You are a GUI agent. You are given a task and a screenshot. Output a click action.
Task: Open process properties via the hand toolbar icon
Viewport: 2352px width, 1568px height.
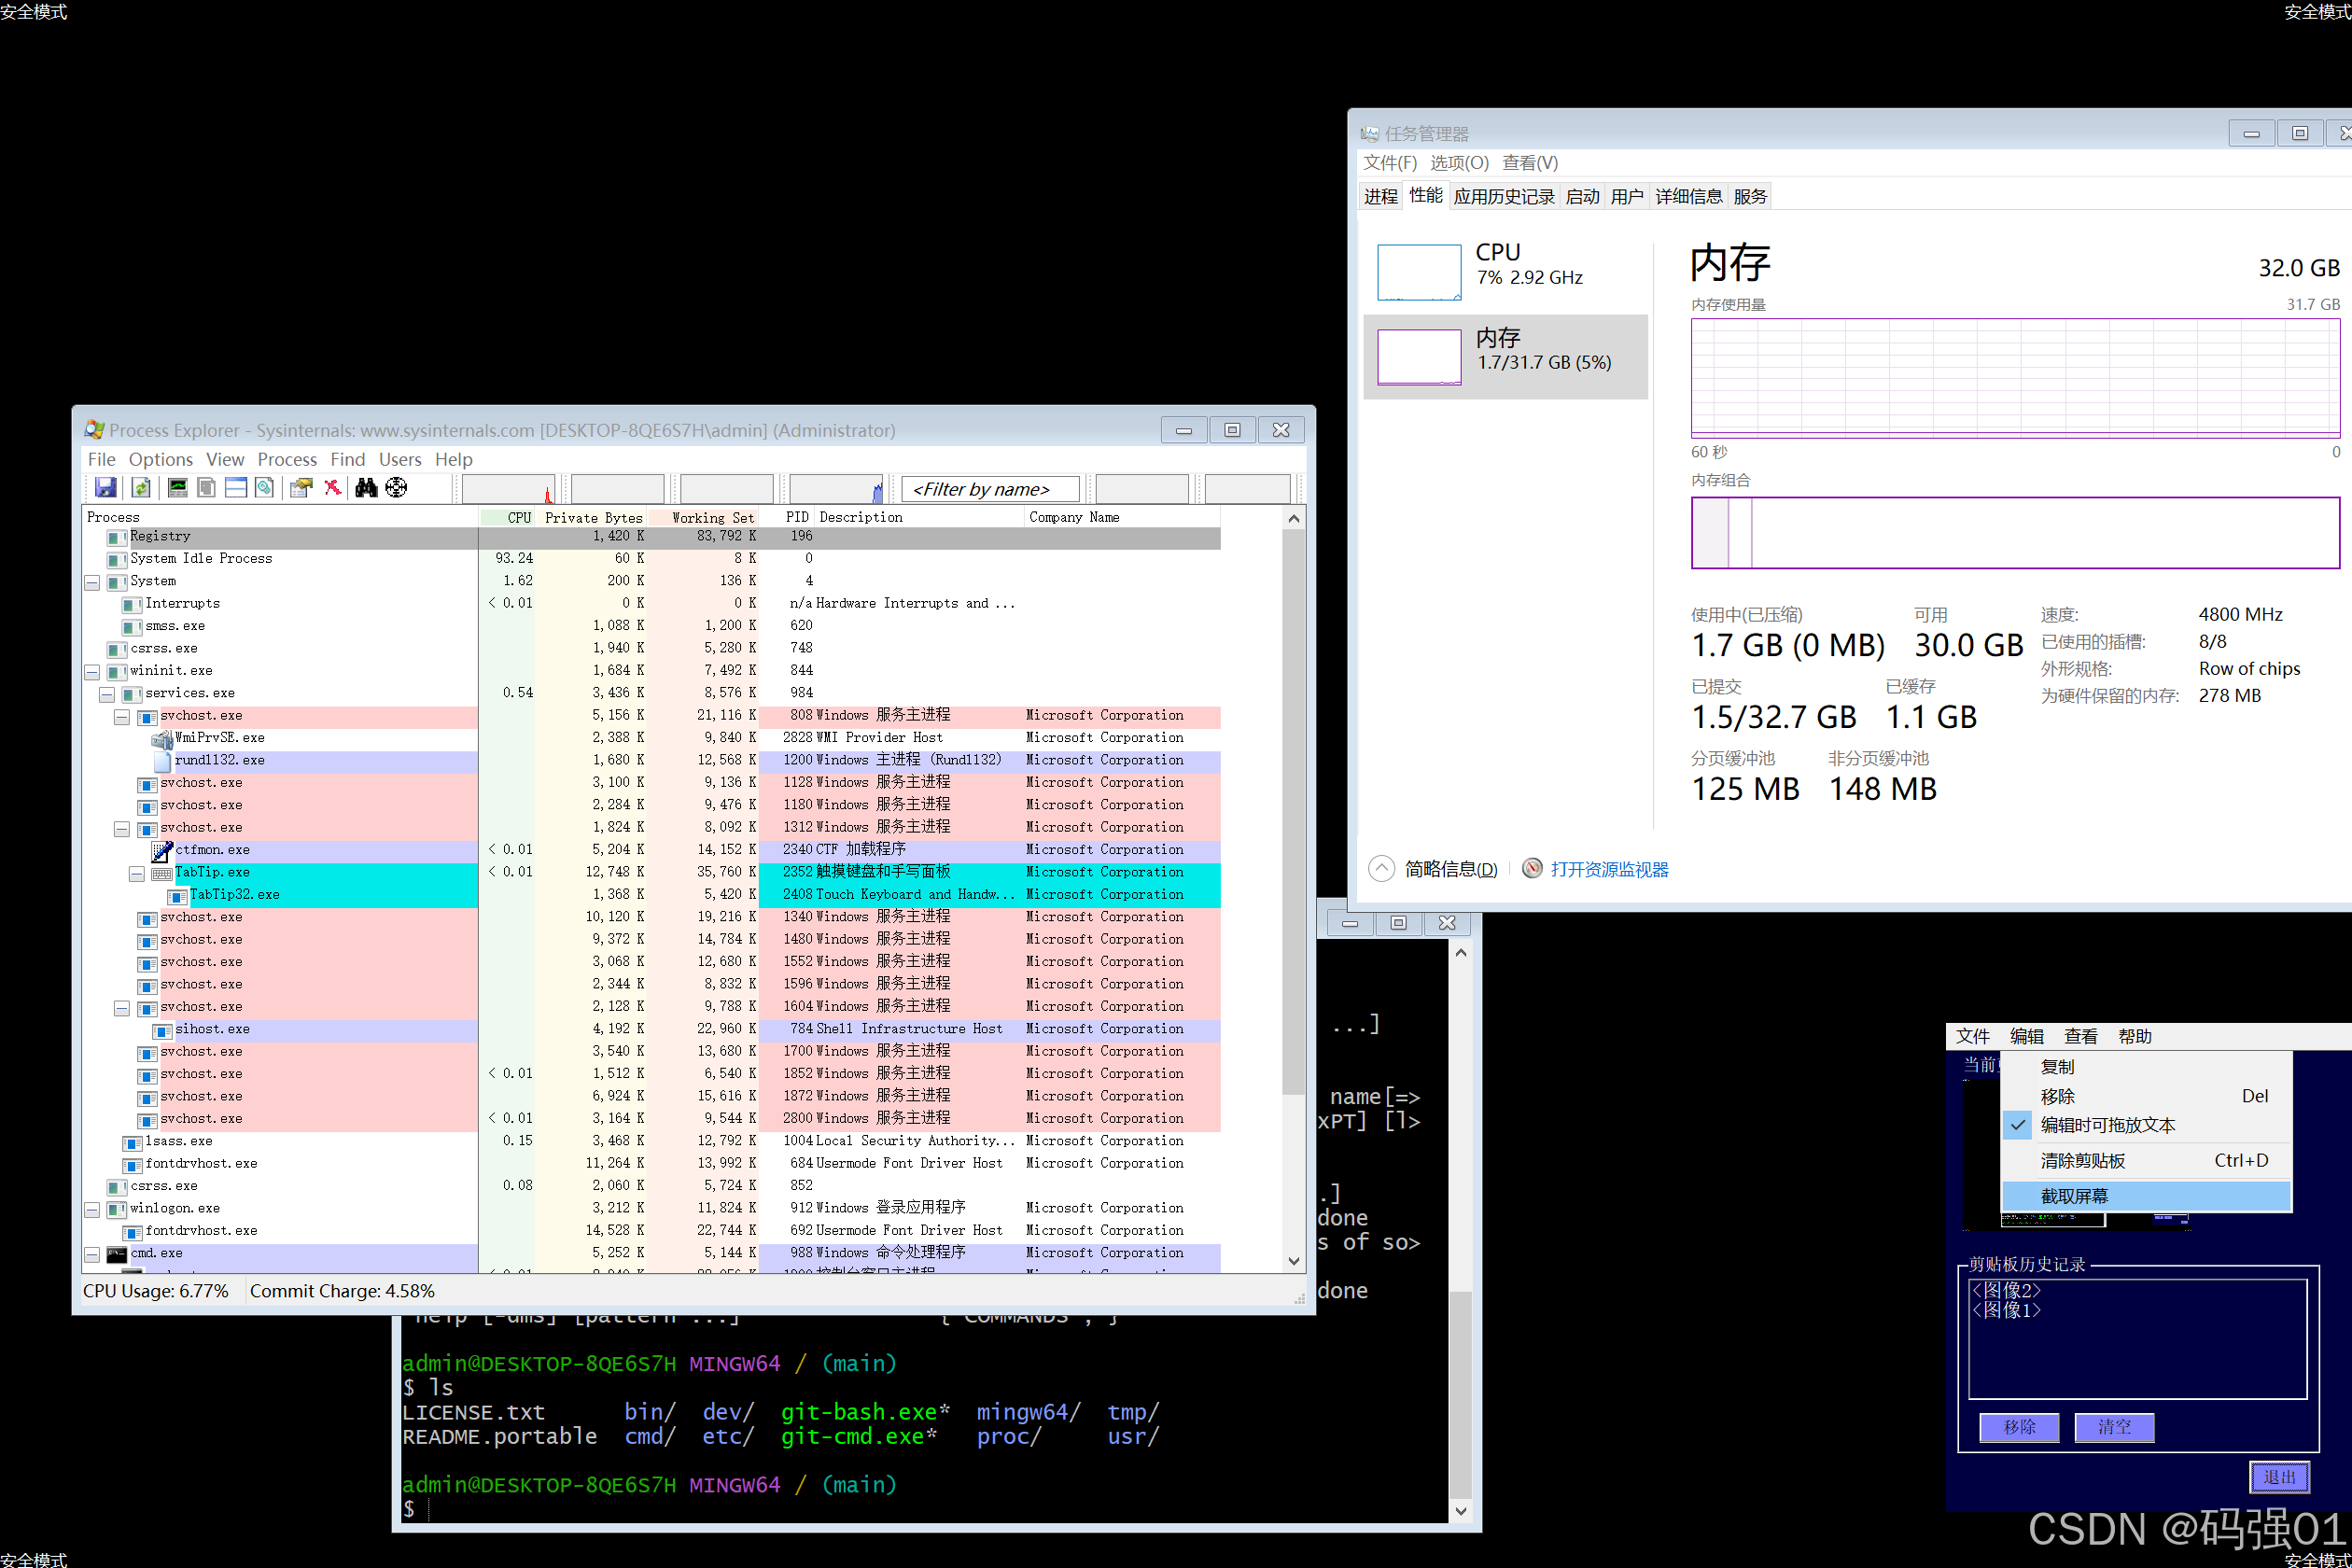point(301,488)
